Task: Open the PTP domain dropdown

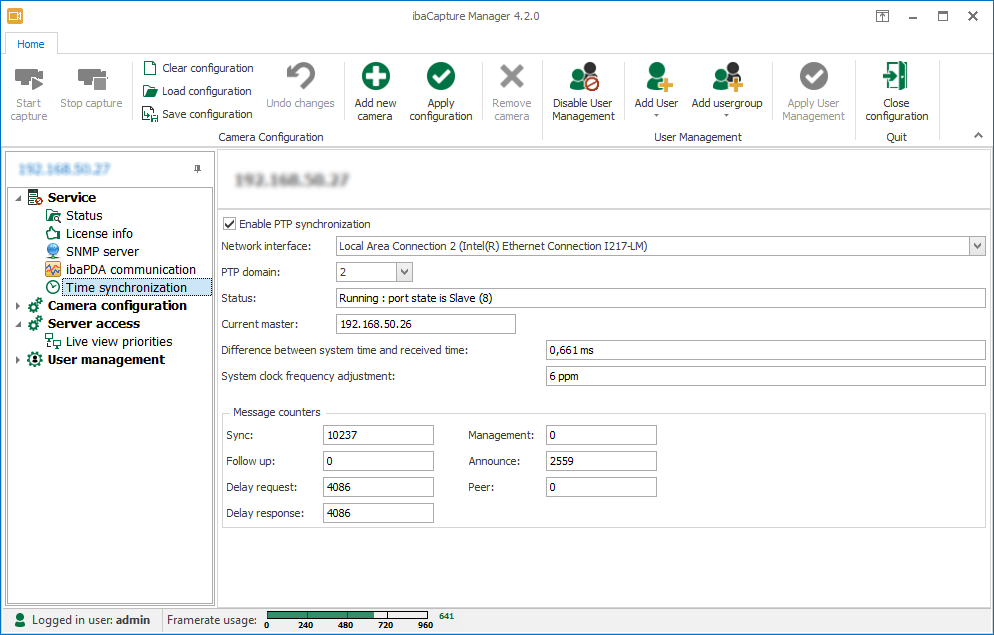Action: click(404, 272)
